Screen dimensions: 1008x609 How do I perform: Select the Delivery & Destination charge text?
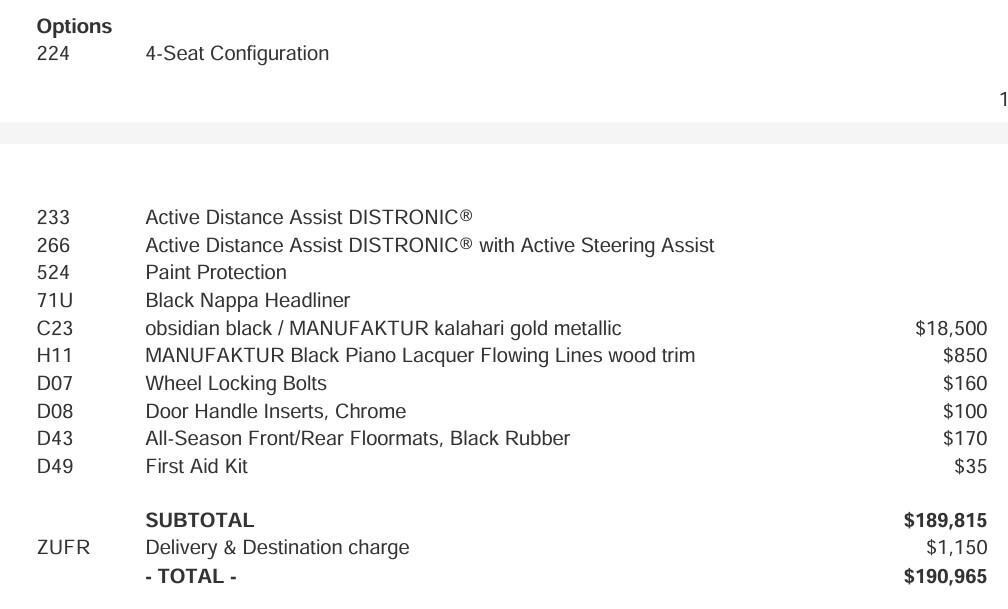coord(277,547)
